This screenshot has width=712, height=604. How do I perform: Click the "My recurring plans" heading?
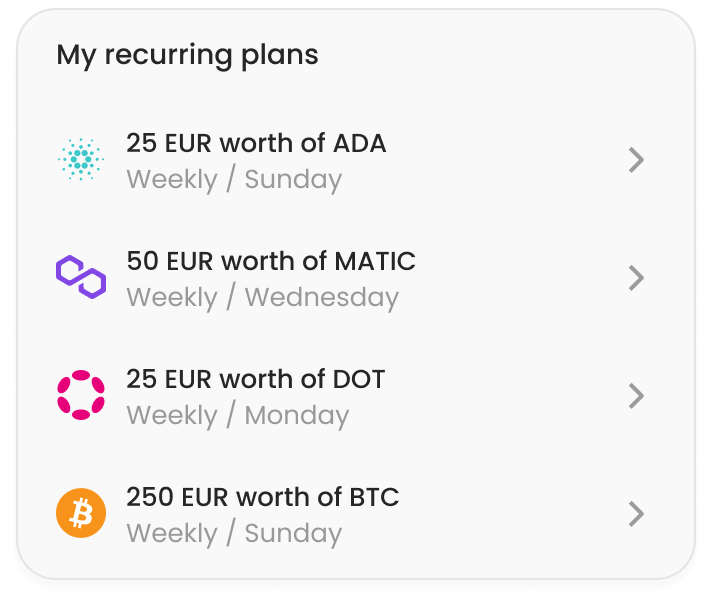point(187,55)
